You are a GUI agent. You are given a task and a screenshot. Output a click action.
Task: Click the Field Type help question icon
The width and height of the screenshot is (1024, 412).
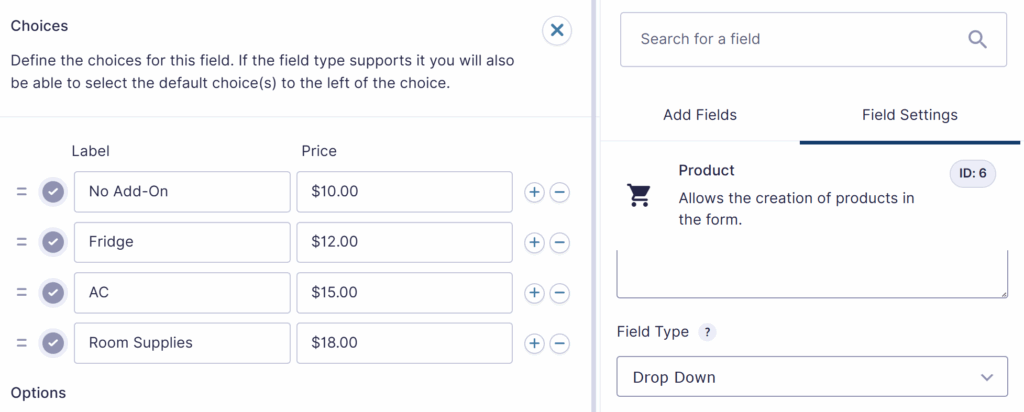point(707,332)
